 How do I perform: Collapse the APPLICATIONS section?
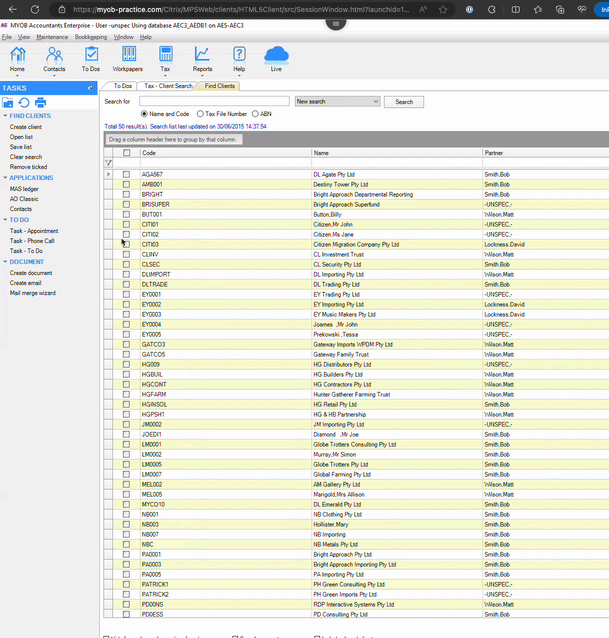(5, 178)
